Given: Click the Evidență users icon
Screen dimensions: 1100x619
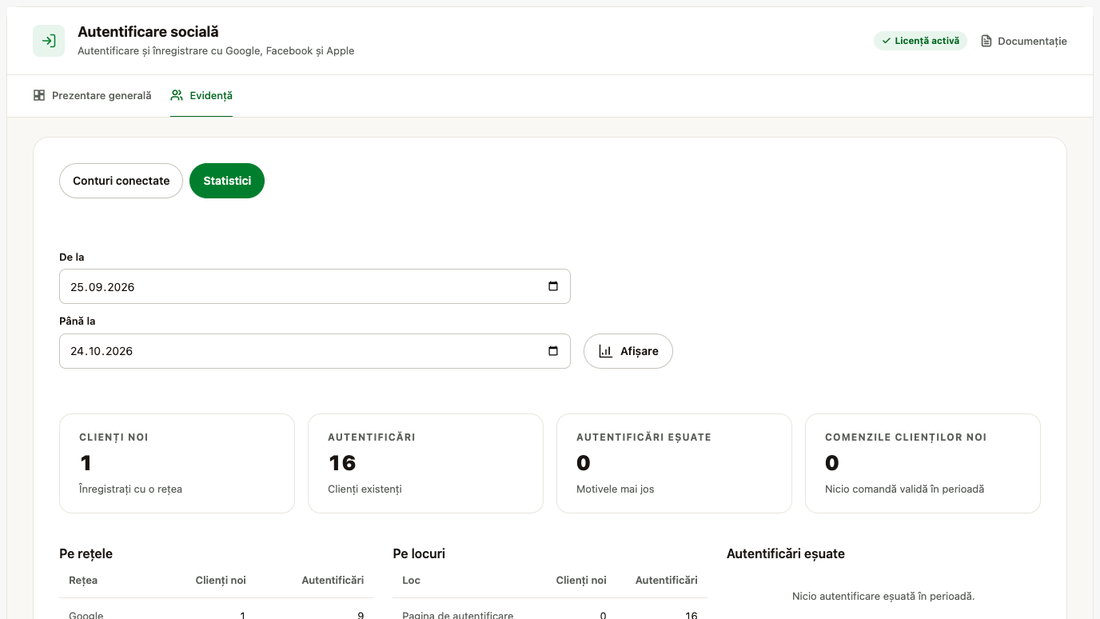Looking at the screenshot, I should [177, 95].
